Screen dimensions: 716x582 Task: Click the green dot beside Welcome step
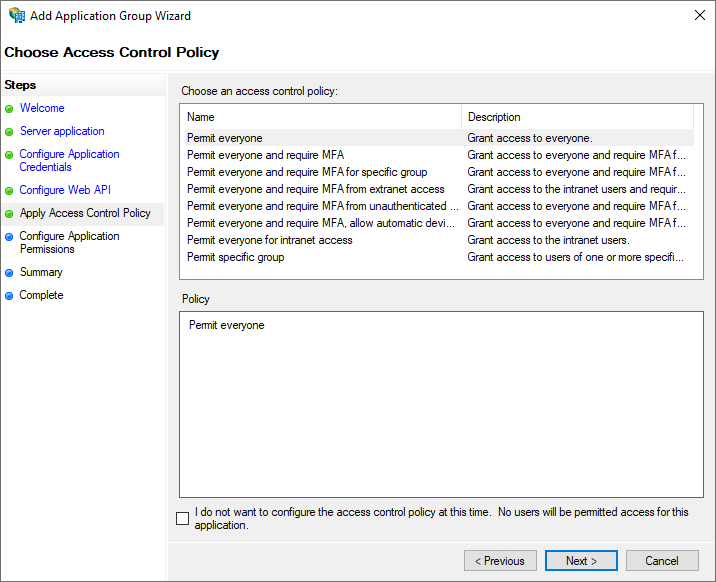[x=10, y=109]
